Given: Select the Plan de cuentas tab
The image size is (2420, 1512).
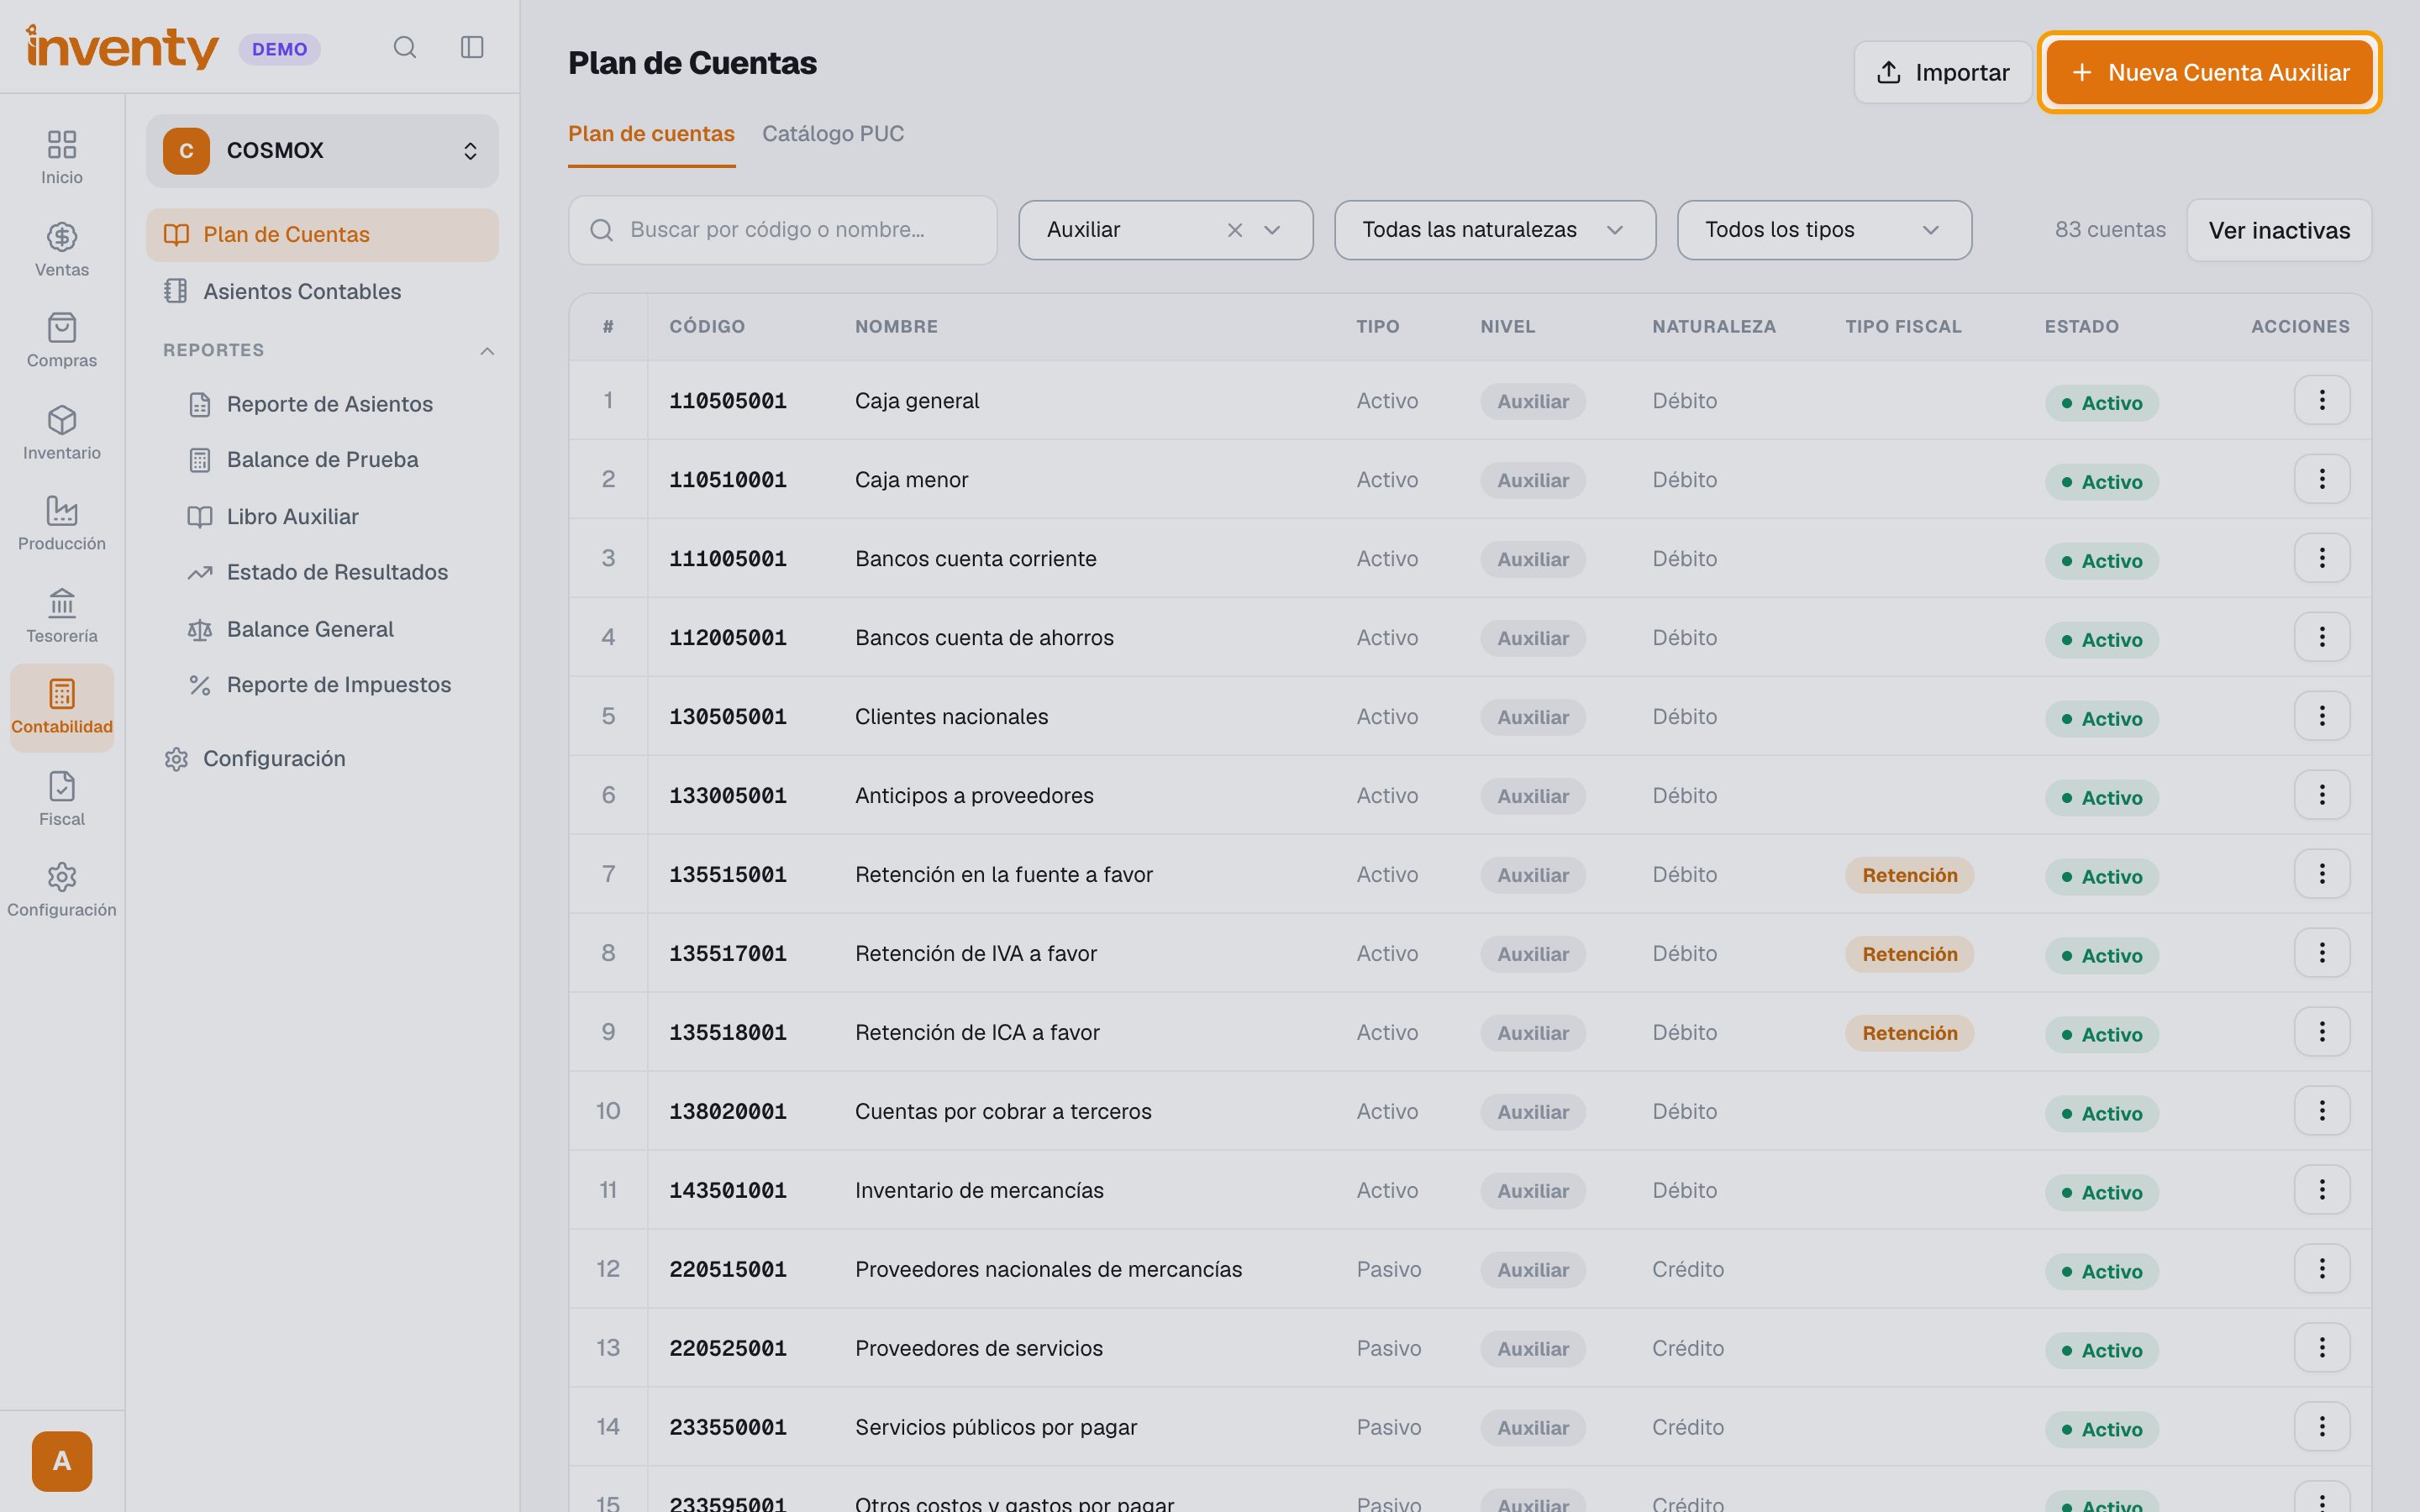Looking at the screenshot, I should coord(651,134).
